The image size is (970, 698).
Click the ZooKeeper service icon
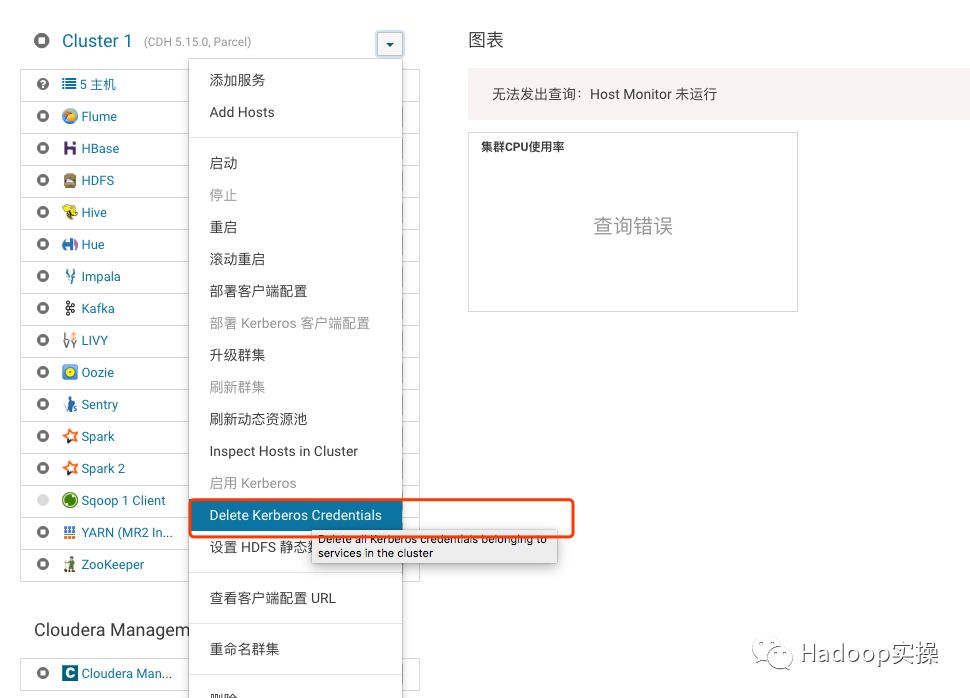[70, 564]
